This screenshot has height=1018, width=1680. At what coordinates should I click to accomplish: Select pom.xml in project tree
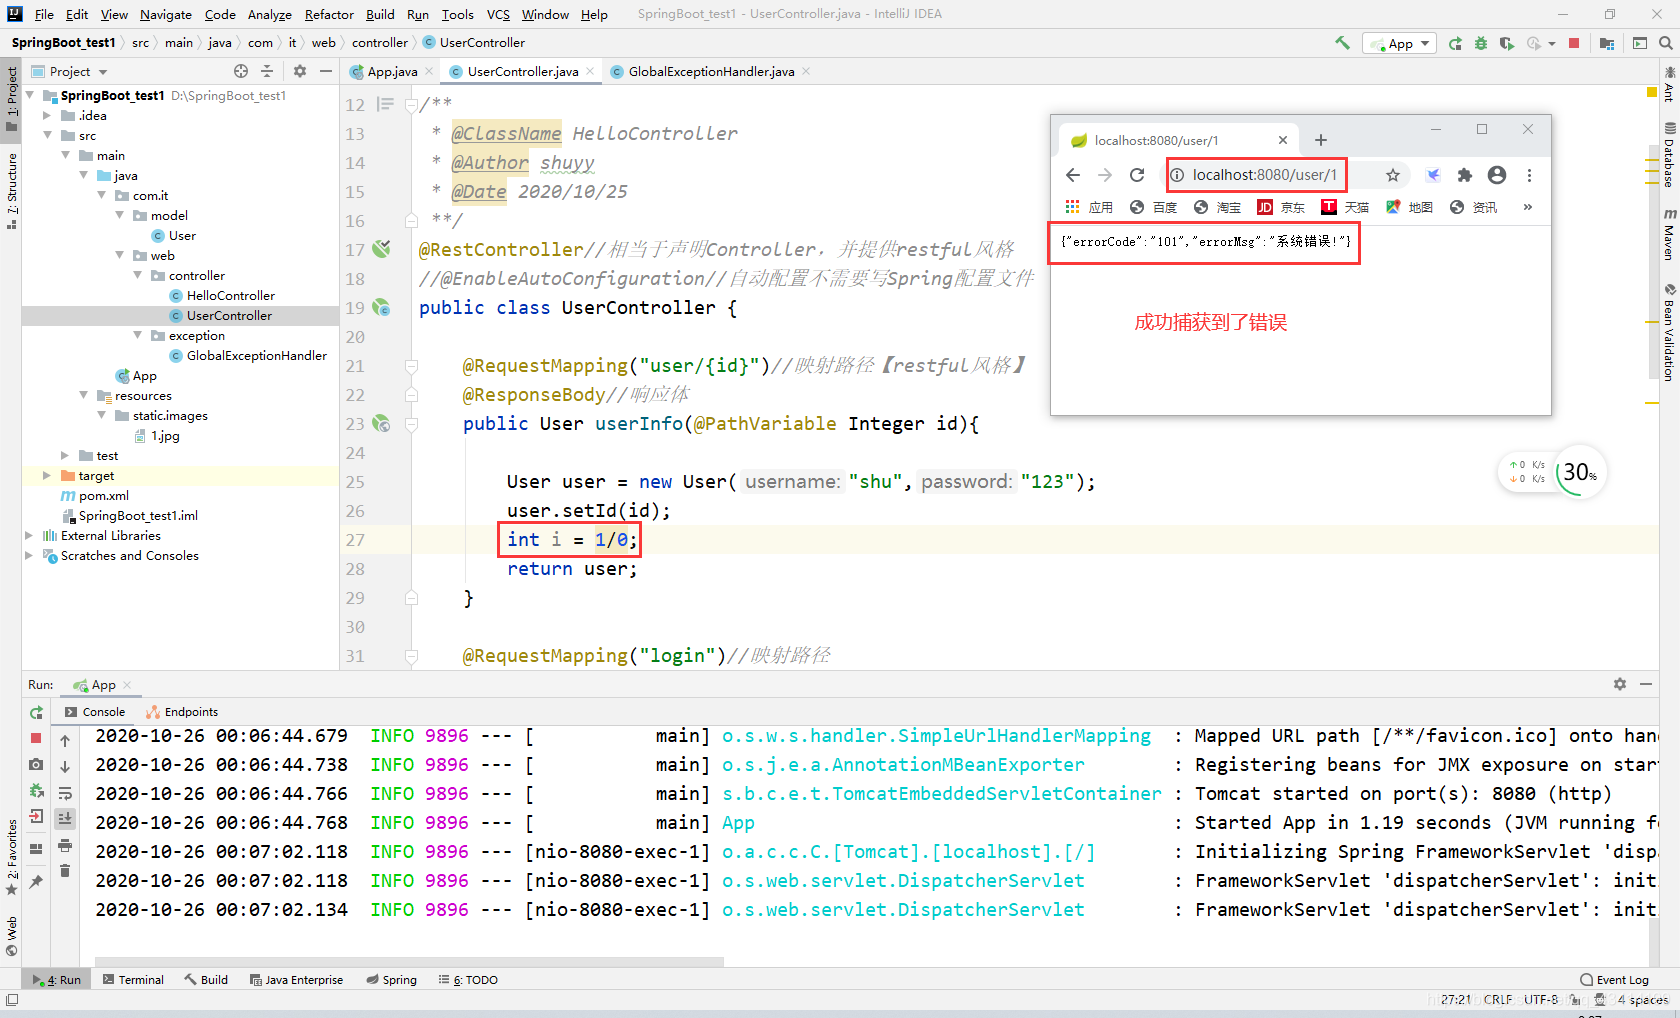104,496
